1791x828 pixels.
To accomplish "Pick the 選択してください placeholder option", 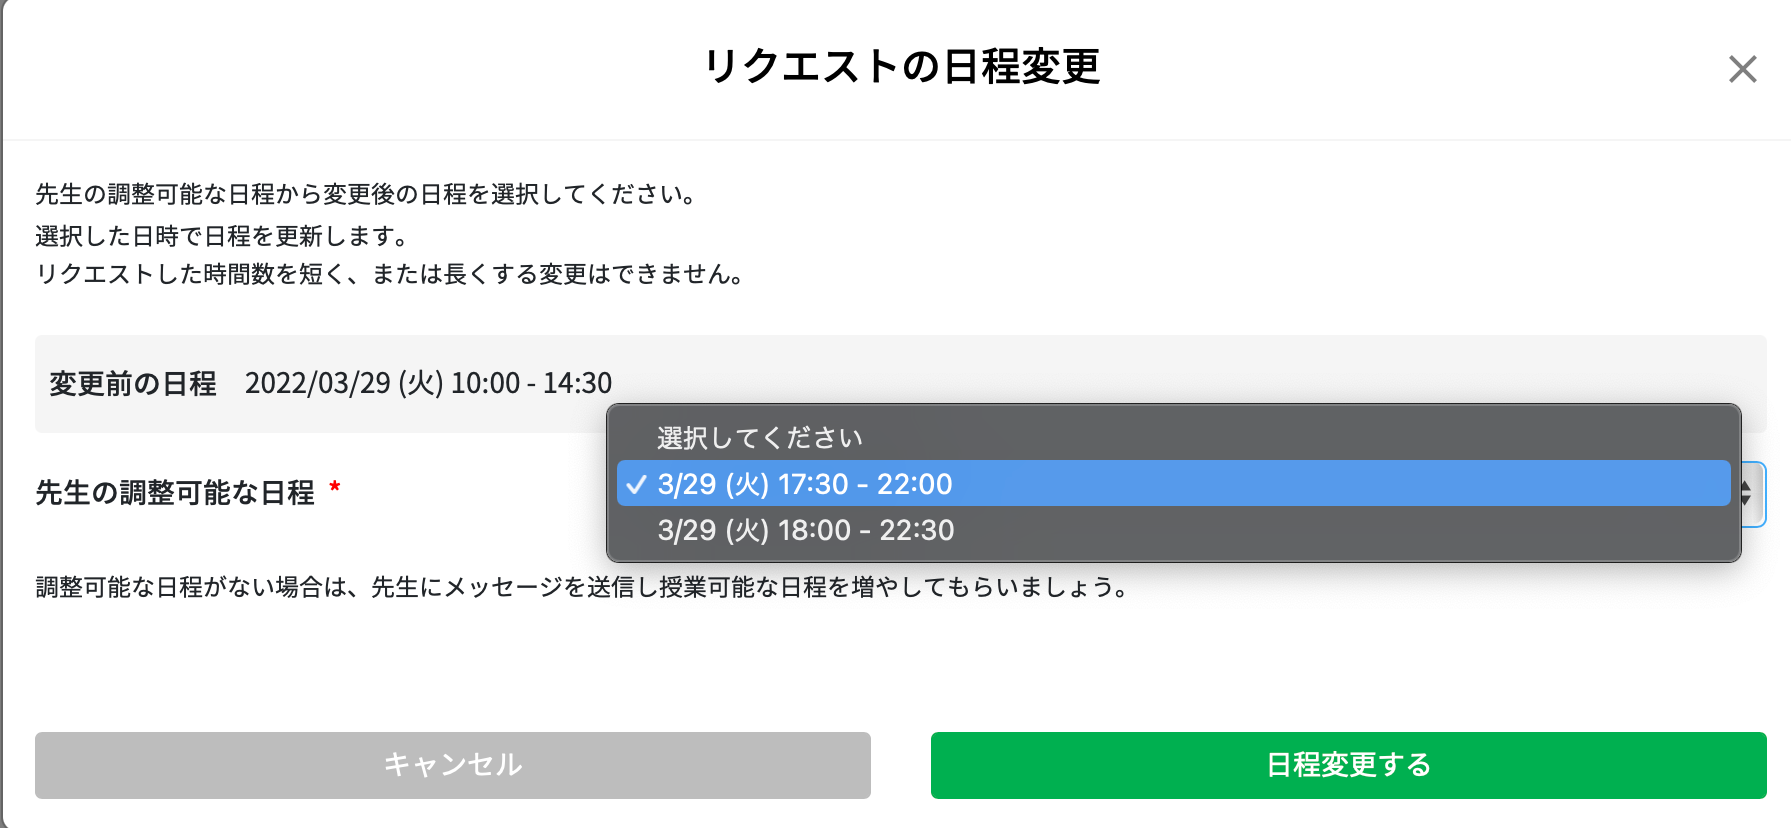I will (x=1173, y=438).
